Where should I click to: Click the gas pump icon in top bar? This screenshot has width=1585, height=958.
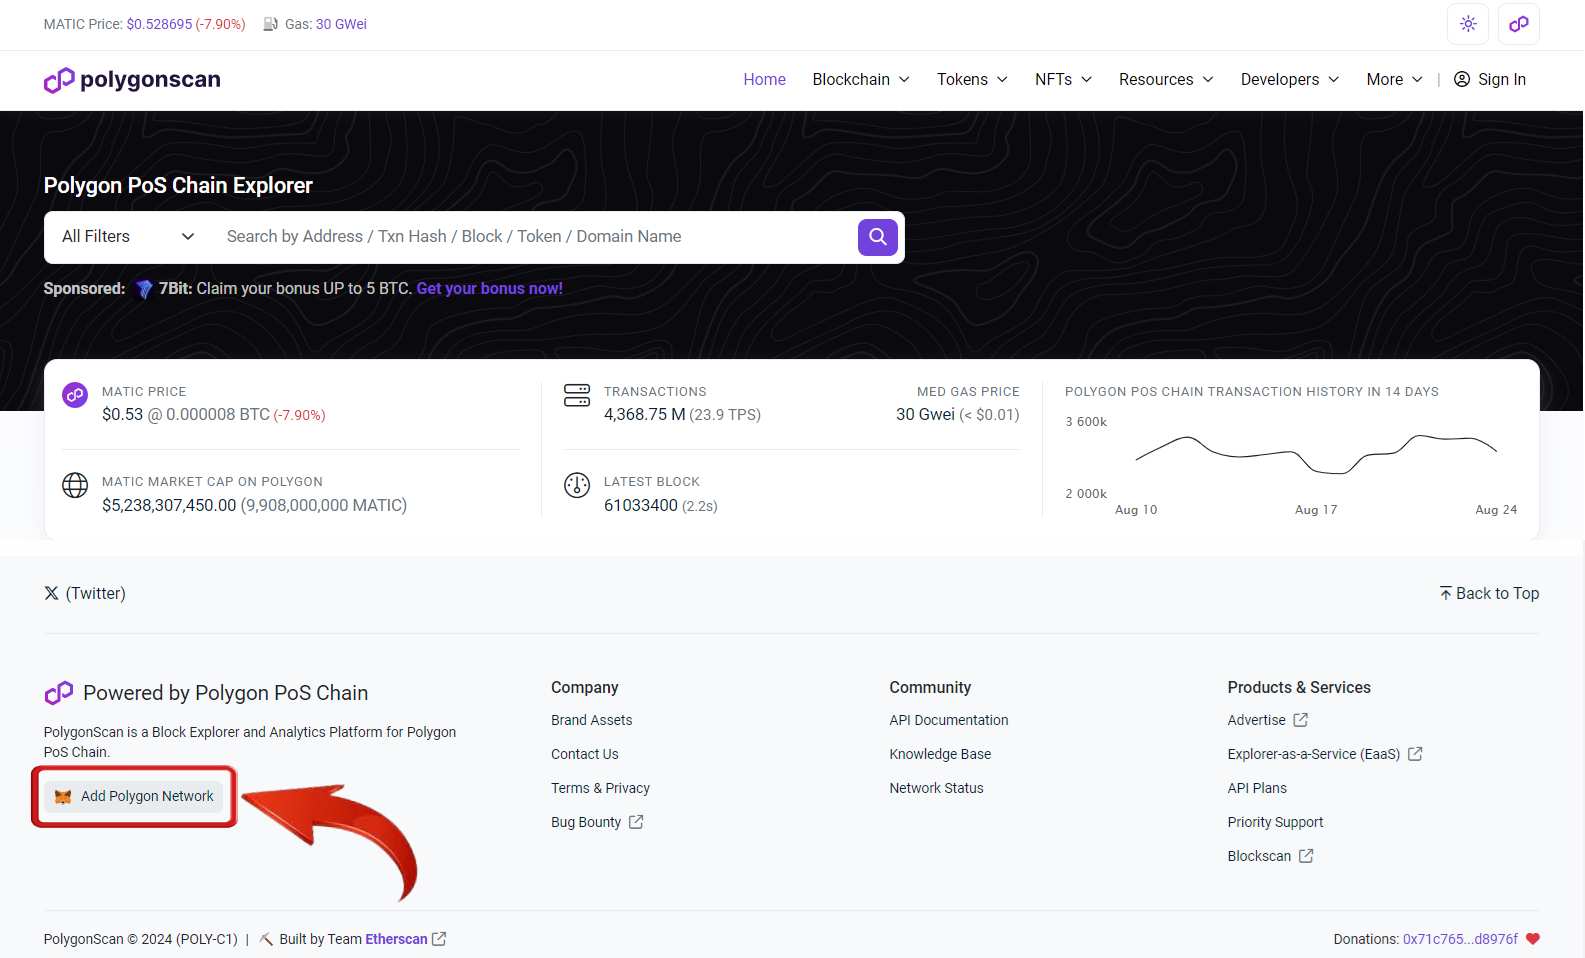point(270,24)
